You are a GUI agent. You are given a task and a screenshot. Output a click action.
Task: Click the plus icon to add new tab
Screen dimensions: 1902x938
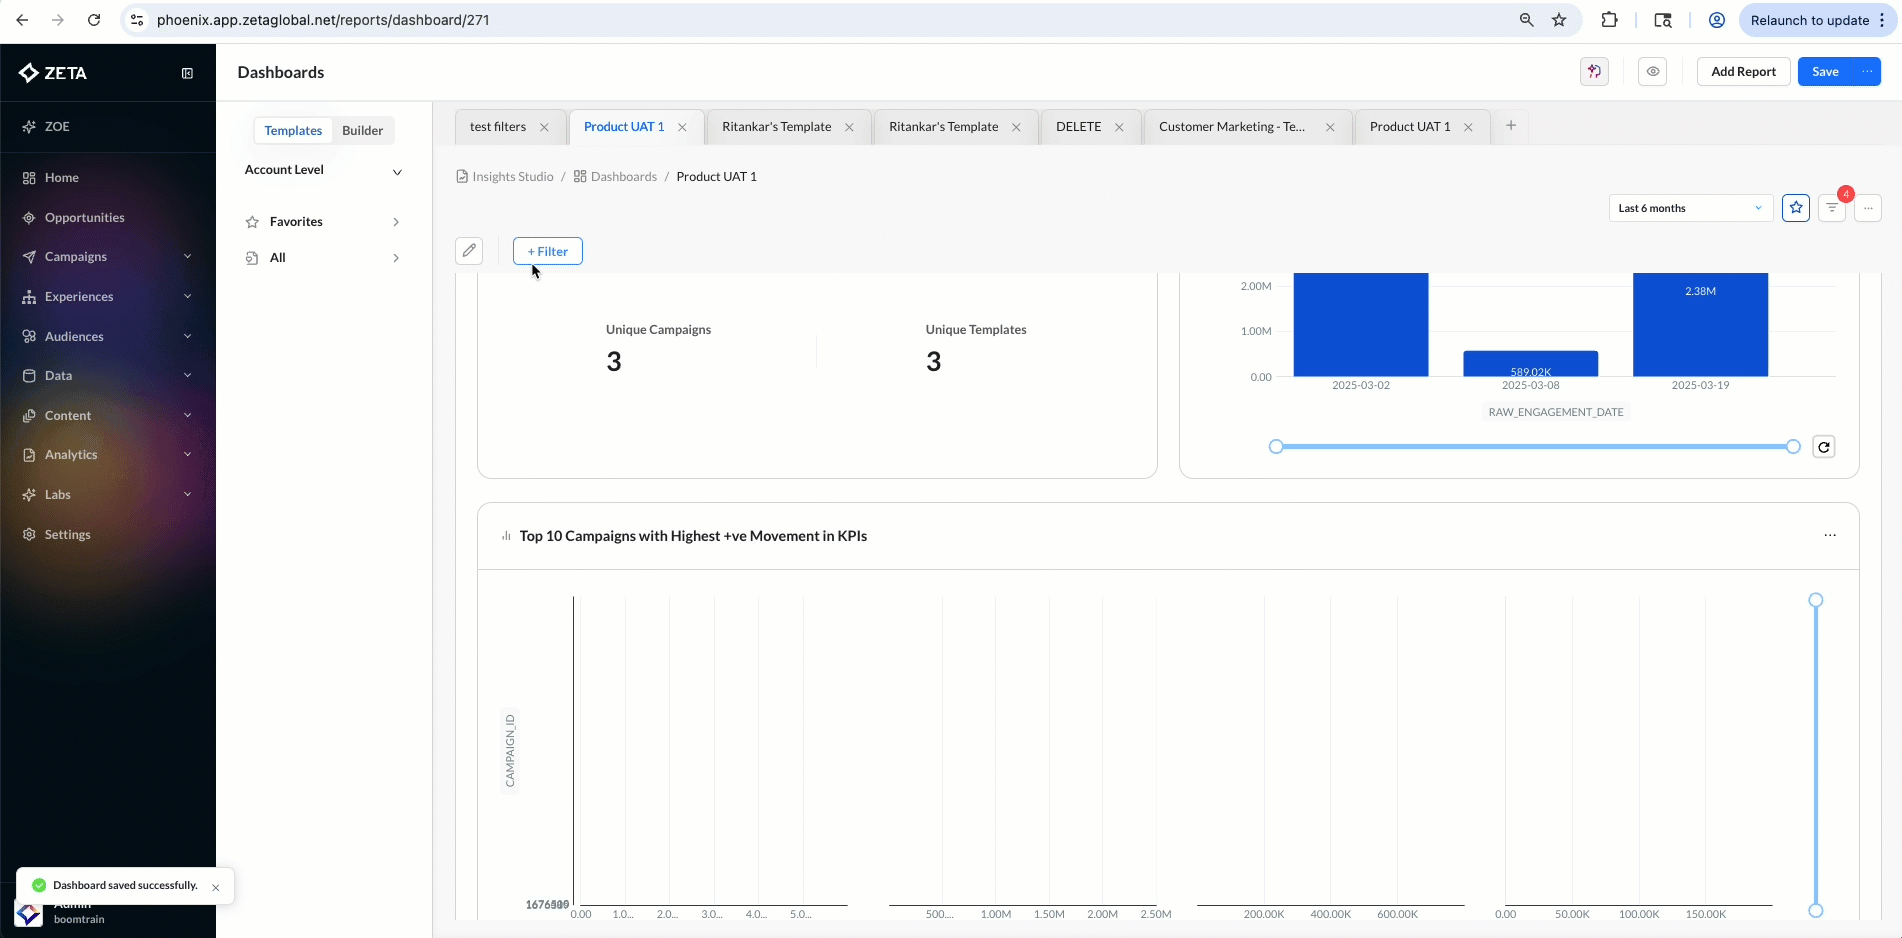pos(1511,126)
